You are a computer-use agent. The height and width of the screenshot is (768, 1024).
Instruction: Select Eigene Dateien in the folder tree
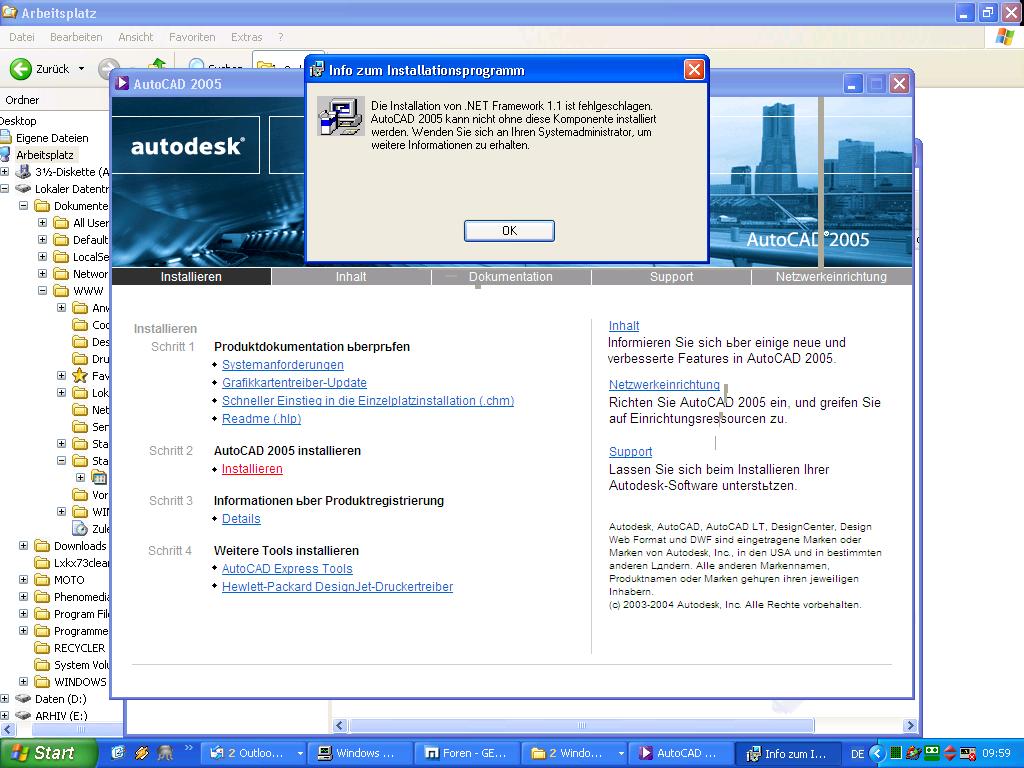click(x=52, y=138)
